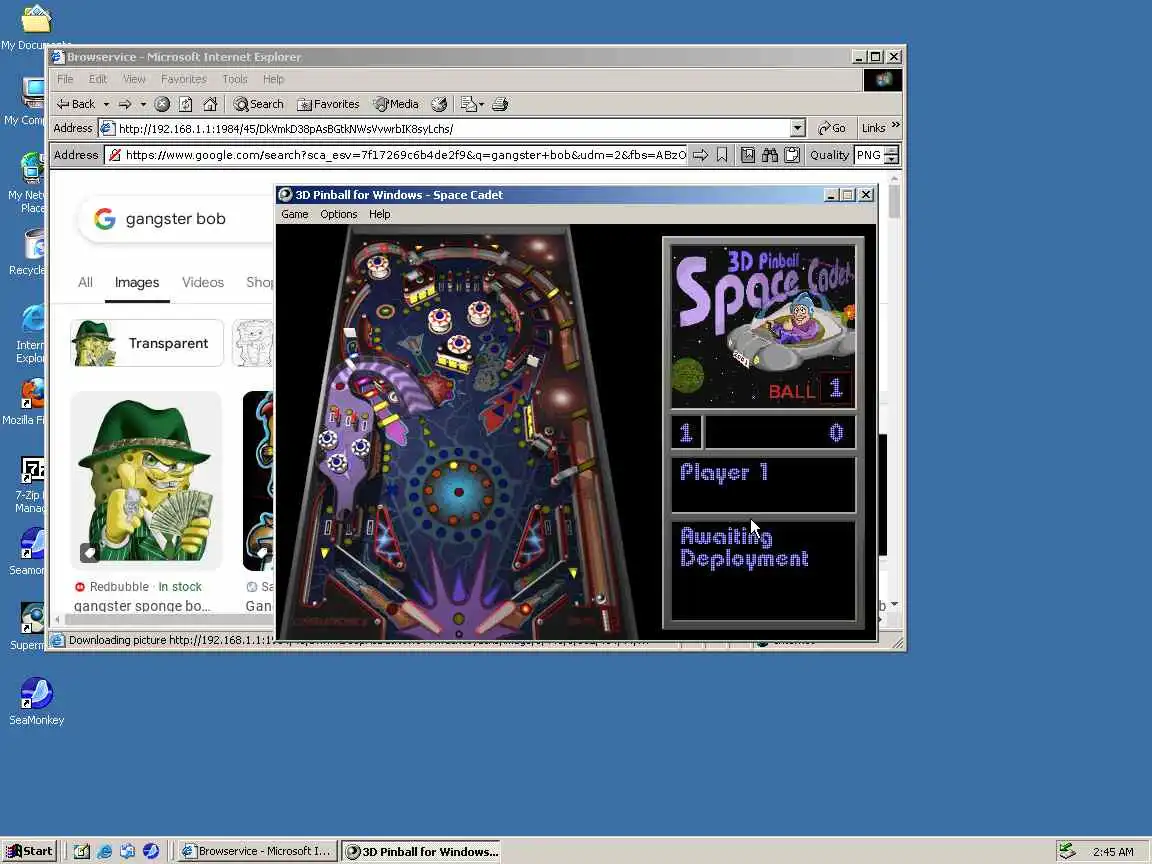1152x864 pixels.
Task: Open the Favorites menu in Internet Explorer
Action: click(184, 79)
